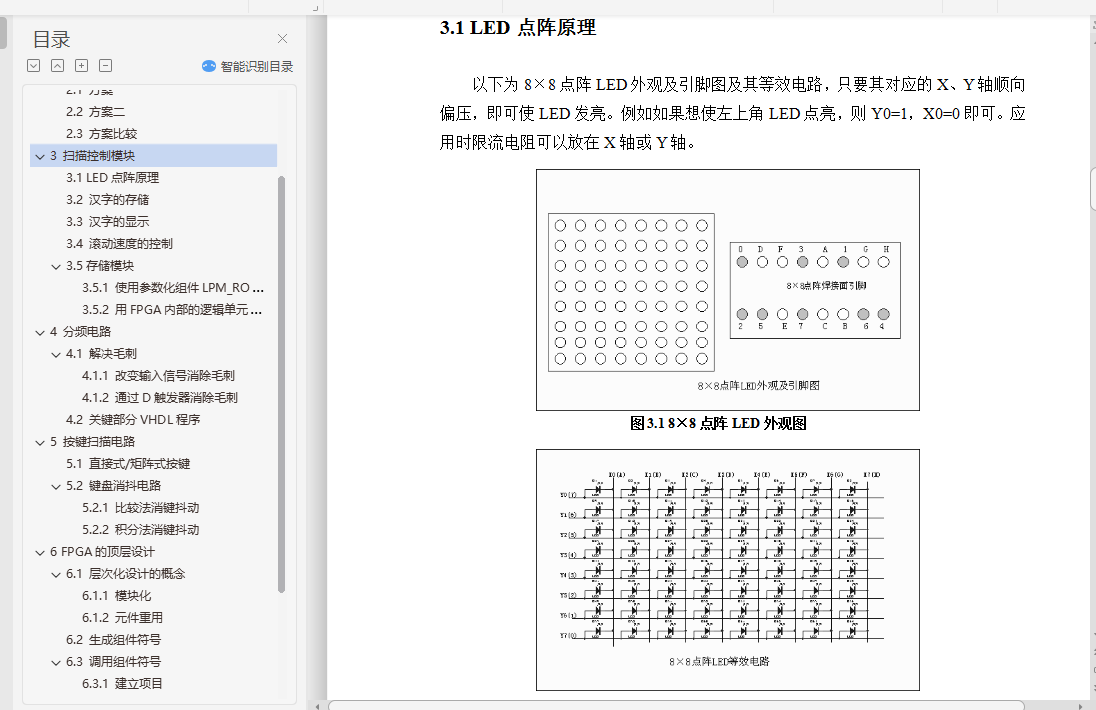Click the outline panel vertical scrollbar
1096x710 pixels.
click(x=282, y=384)
